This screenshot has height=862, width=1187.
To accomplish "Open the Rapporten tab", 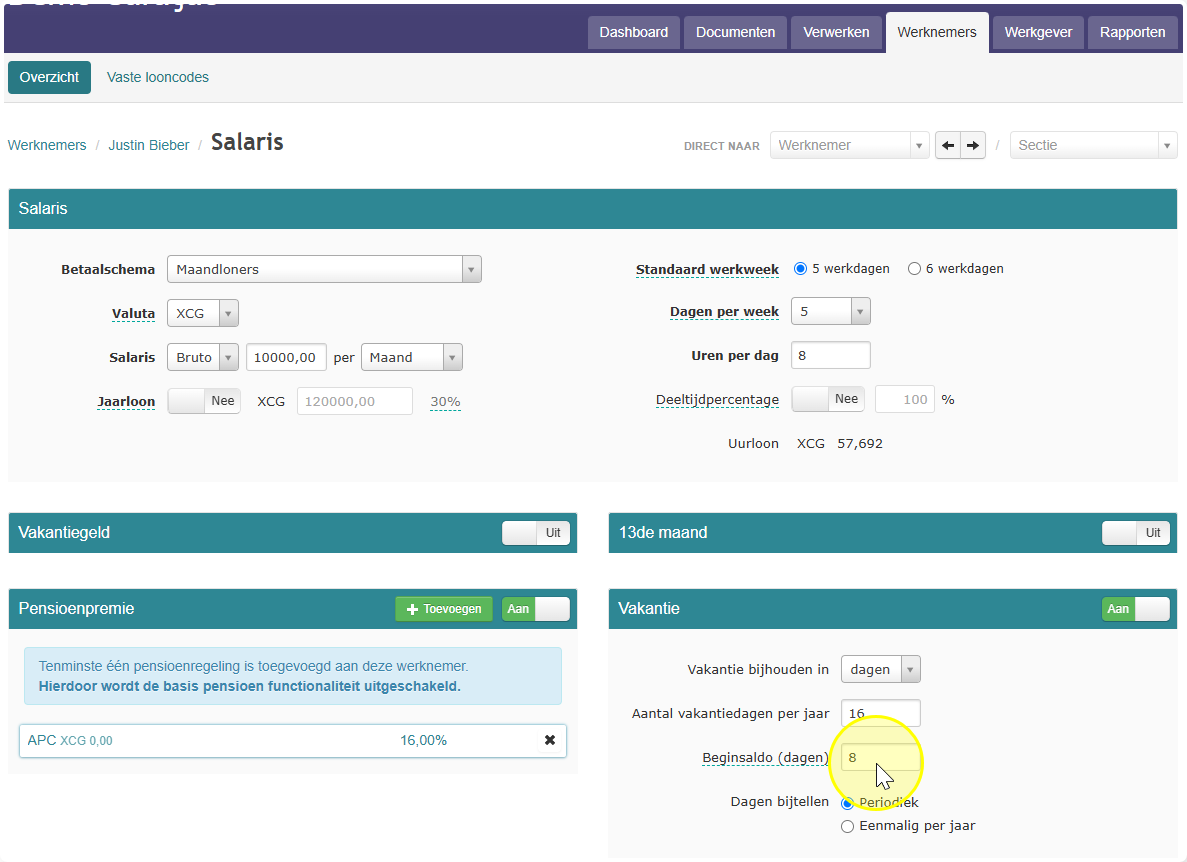I will point(1132,33).
